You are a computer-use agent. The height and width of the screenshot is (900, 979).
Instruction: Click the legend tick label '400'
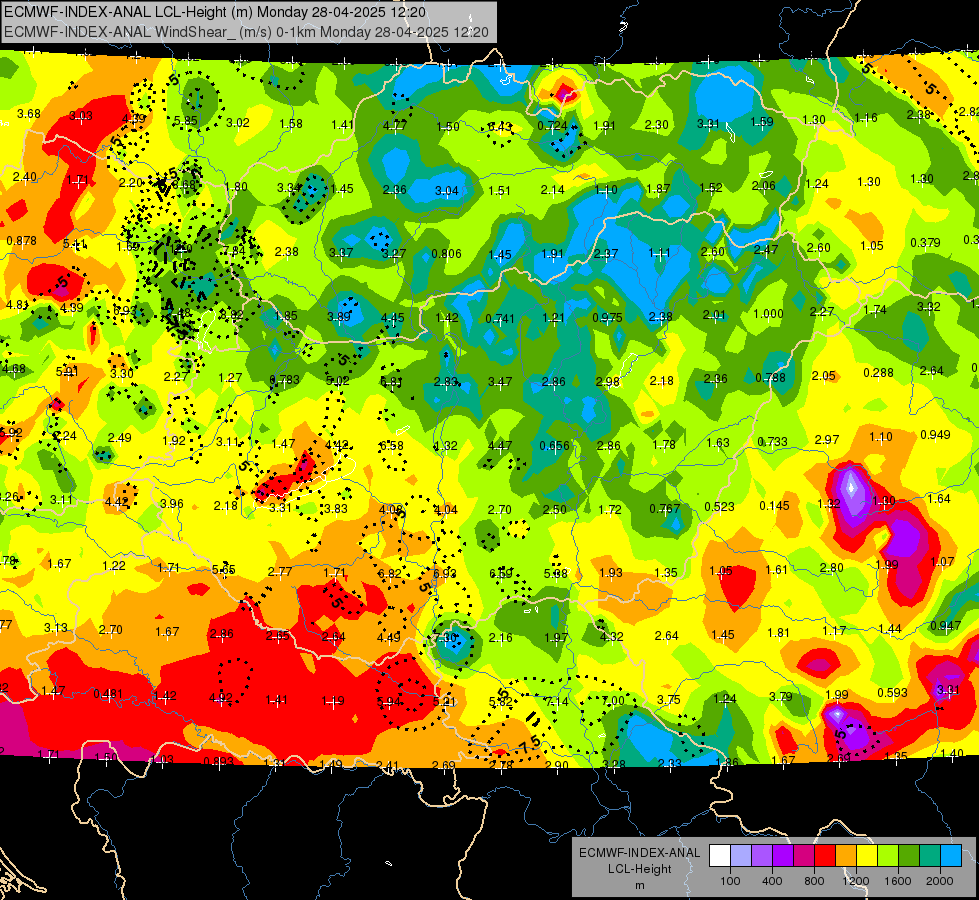(x=772, y=881)
